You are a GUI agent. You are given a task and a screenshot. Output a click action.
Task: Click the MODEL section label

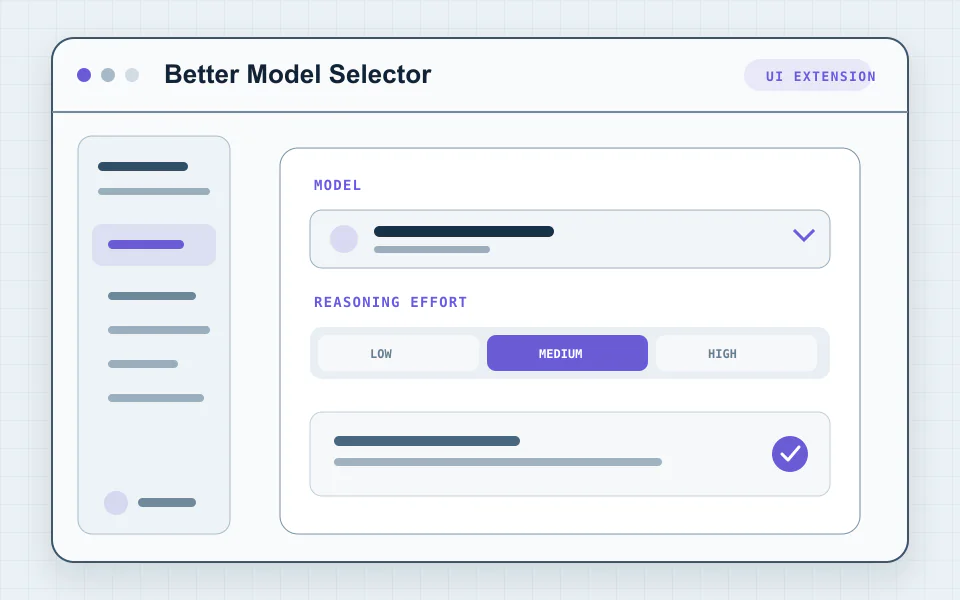[x=337, y=185]
